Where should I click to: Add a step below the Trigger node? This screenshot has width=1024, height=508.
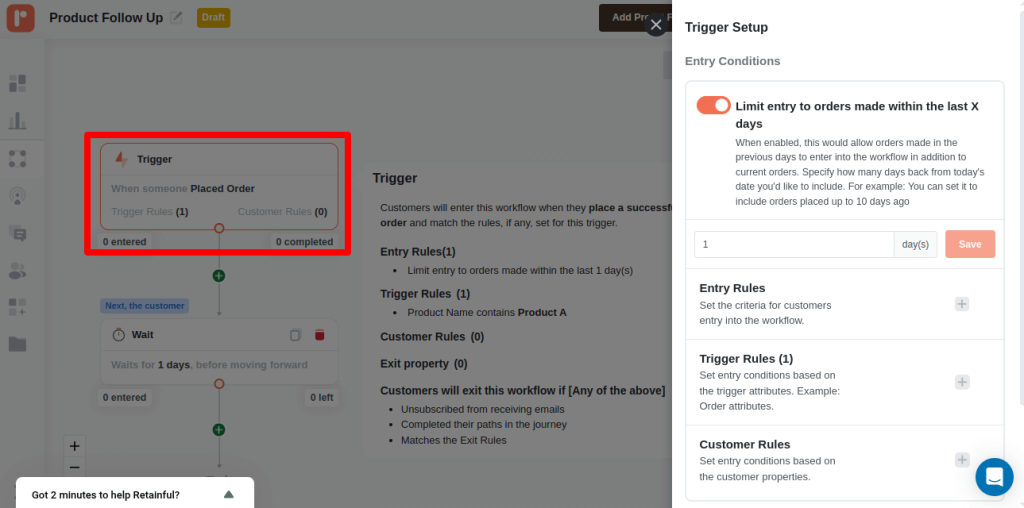point(219,275)
